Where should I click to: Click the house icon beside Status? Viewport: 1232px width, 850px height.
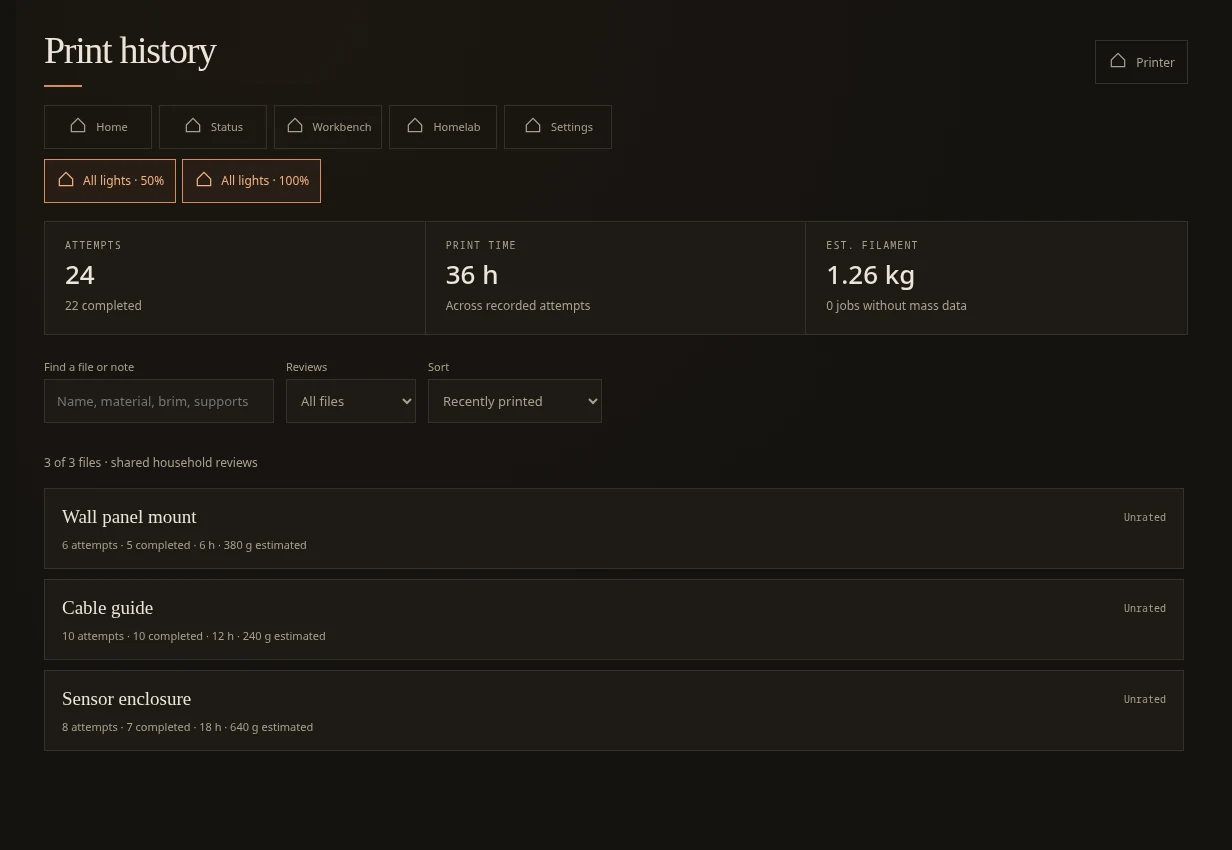193,126
